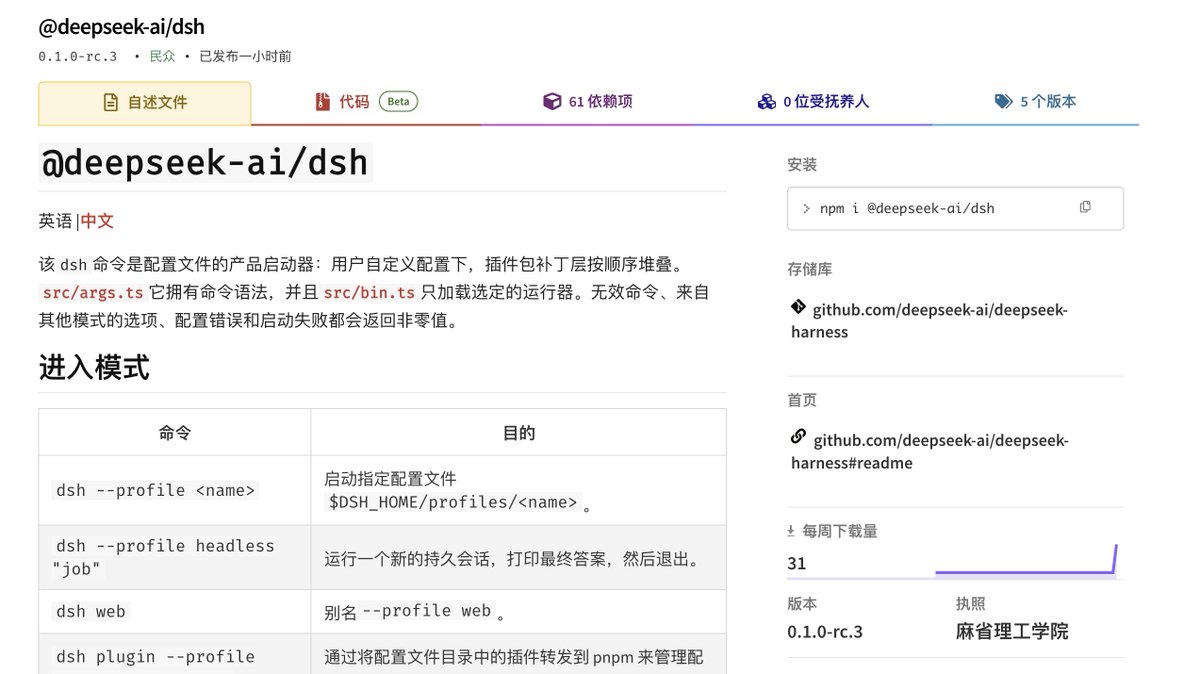Screen dimensions: 1200x674
Task: Click the npm i @deepseek-ai/dsh command field
Action: (955, 208)
